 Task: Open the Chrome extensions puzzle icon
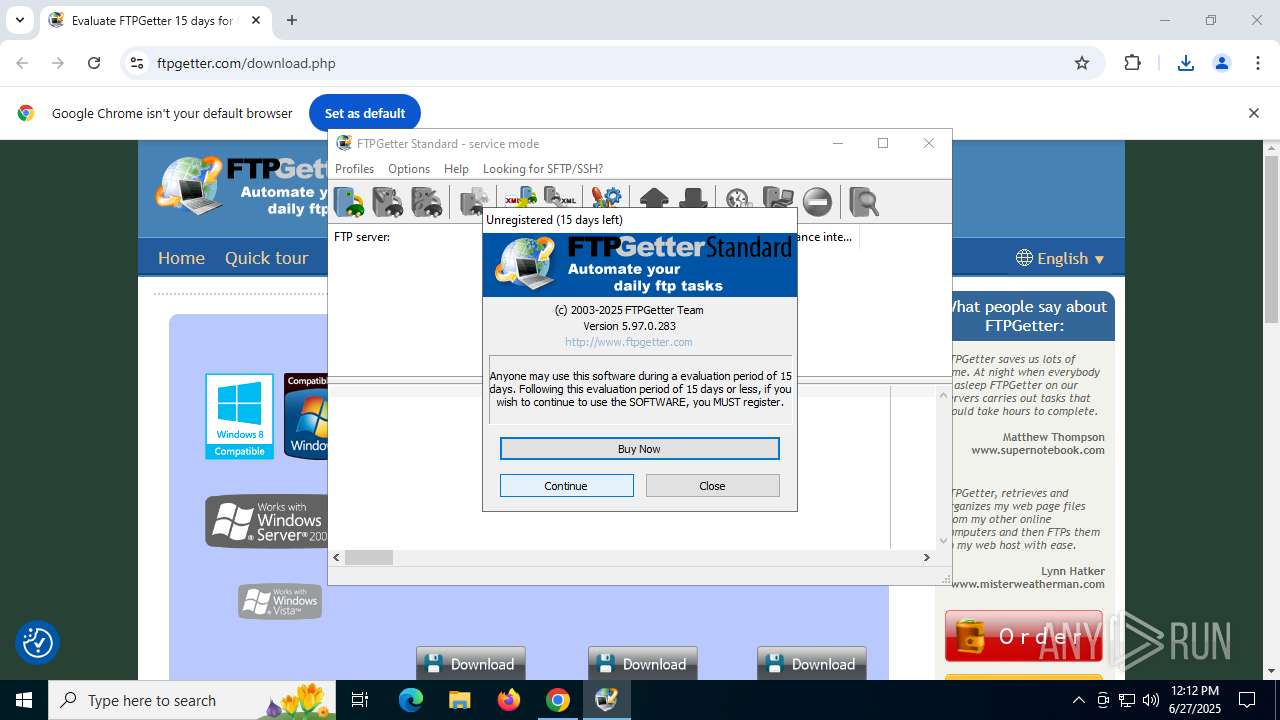click(x=1132, y=63)
